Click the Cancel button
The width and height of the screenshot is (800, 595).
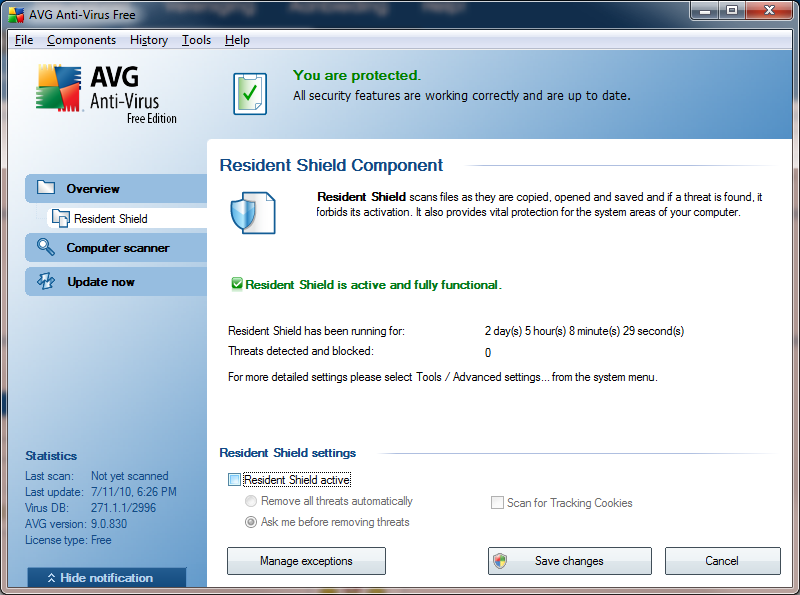(x=722, y=561)
